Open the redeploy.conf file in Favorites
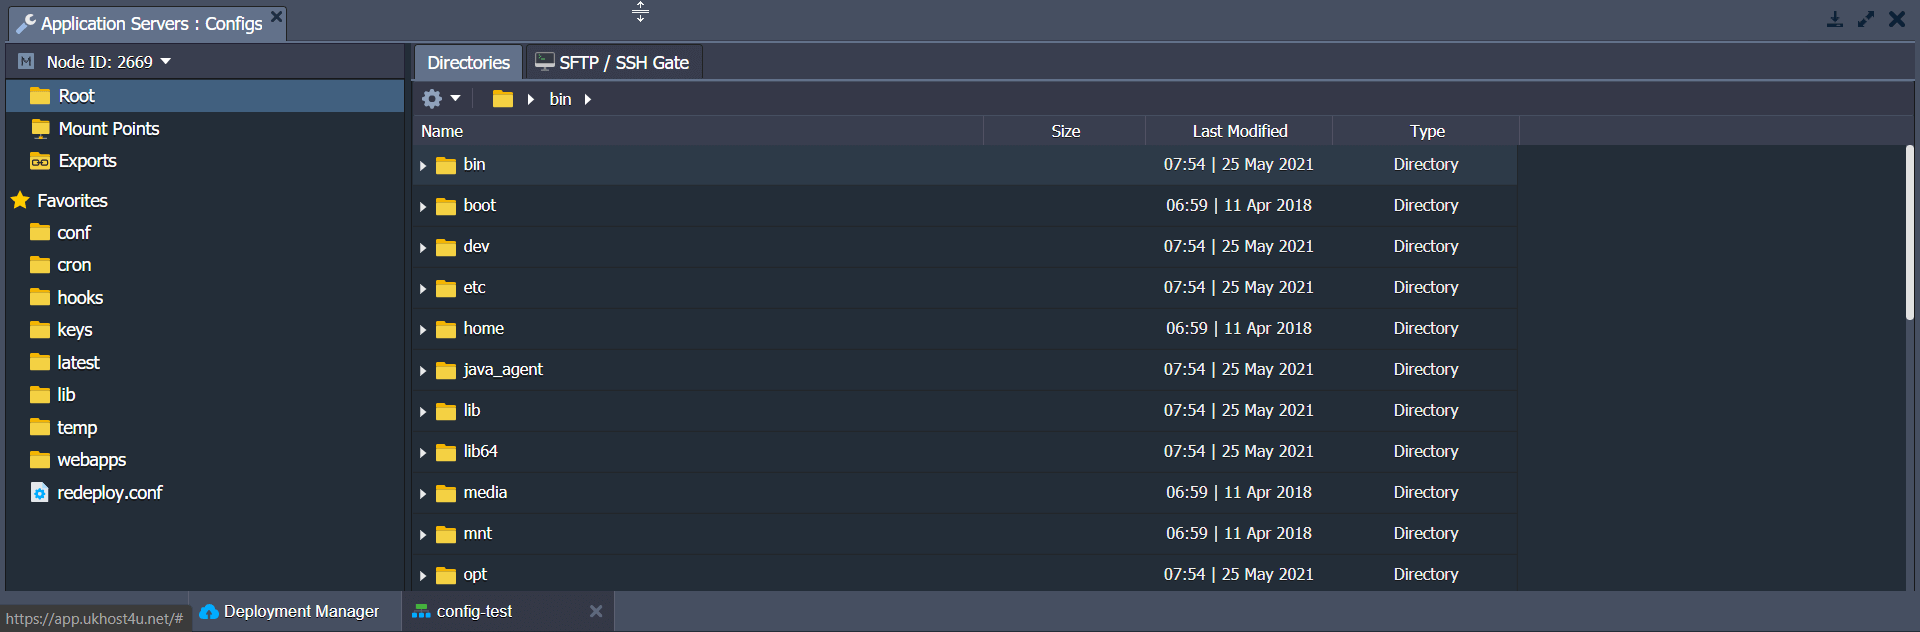The height and width of the screenshot is (632, 1920). click(109, 493)
